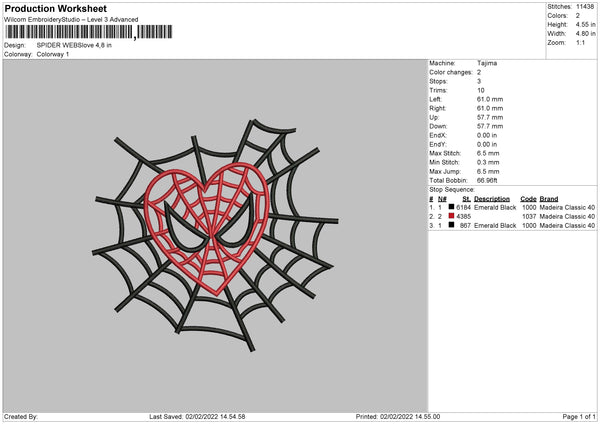Image resolution: width=600 pixels, height=424 pixels.
Task: Select Stitches count 11438
Action: pos(585,7)
